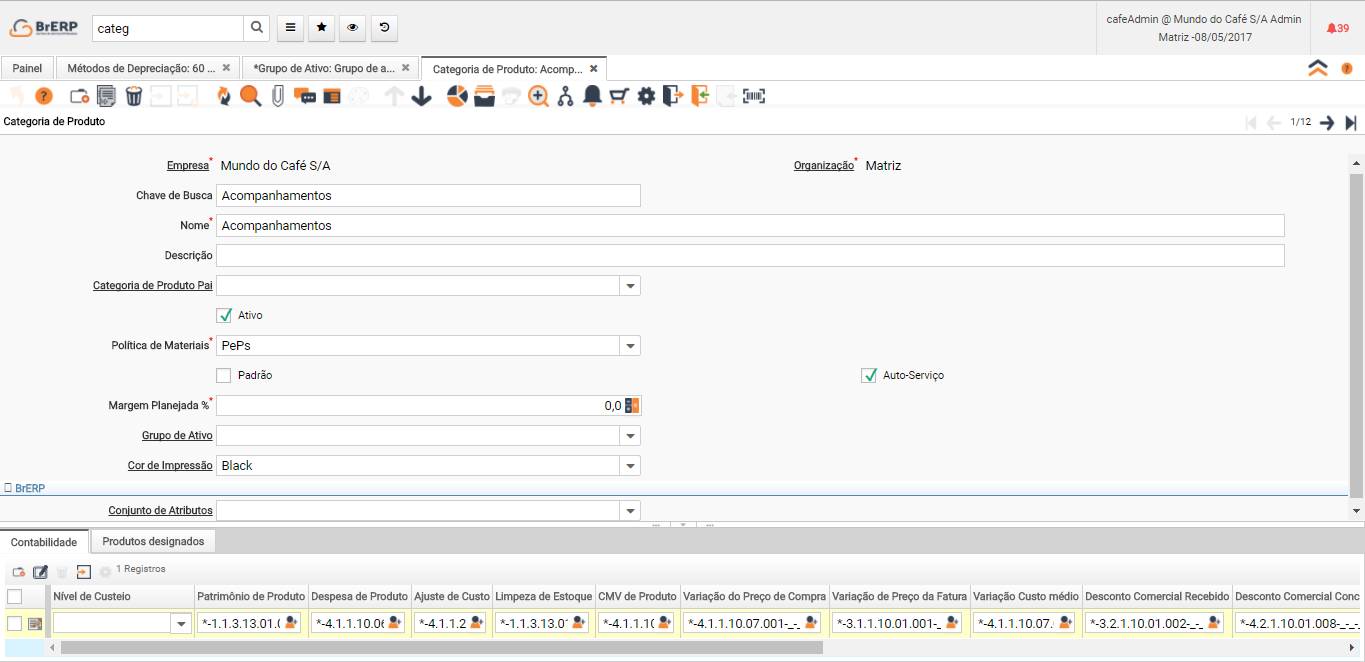Viewport: 1365px width, 662px height.
Task: Click the vertical scrollbar of the form
Action: tap(1356, 334)
